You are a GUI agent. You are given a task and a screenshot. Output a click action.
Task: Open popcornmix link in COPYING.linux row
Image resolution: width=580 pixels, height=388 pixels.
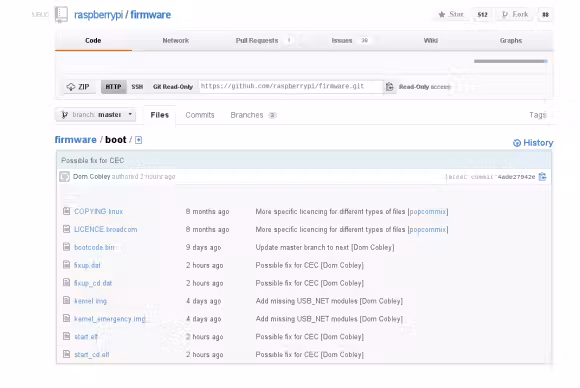click(x=428, y=212)
